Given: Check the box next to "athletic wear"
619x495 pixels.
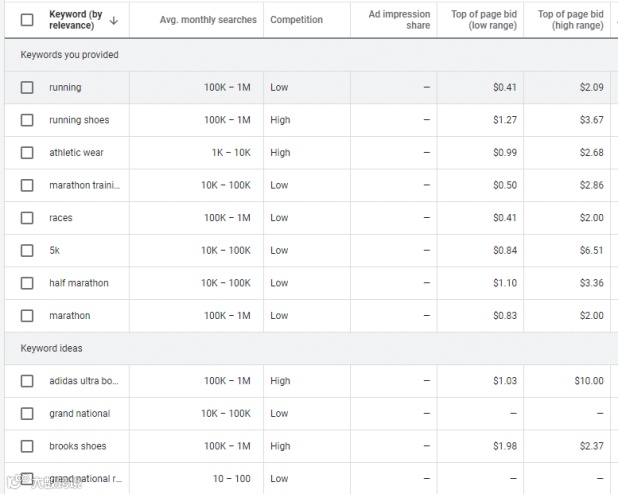Looking at the screenshot, I should point(27,153).
